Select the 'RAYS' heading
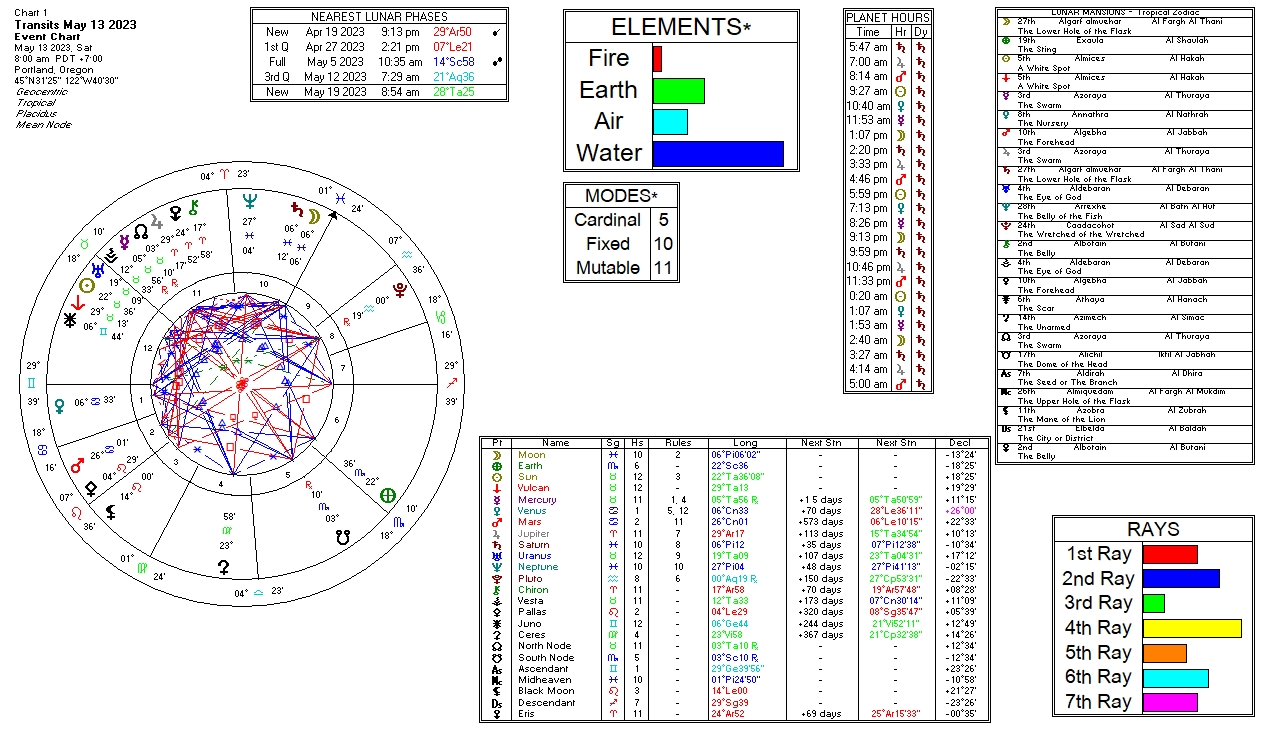Viewport: 1267px width, 741px height. click(x=1153, y=530)
